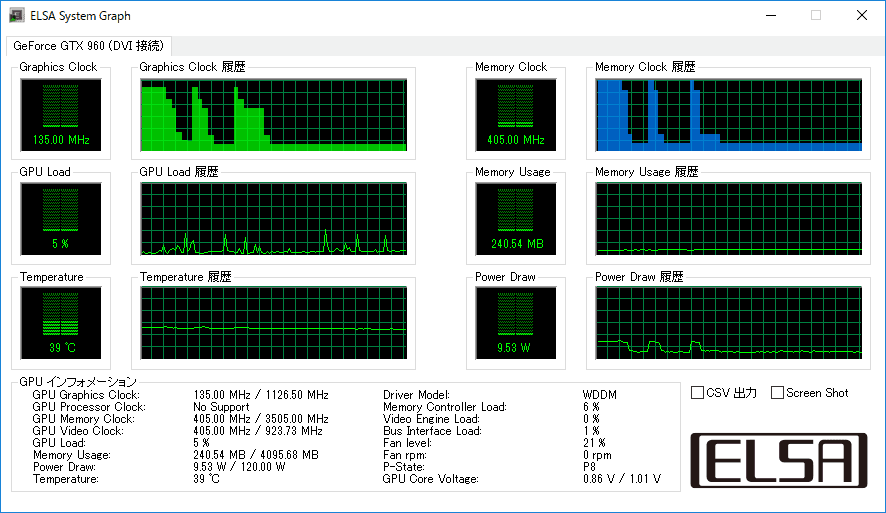
Task: Click the value '240.54 MB / 4095.68 MB'
Action: pos(256,455)
